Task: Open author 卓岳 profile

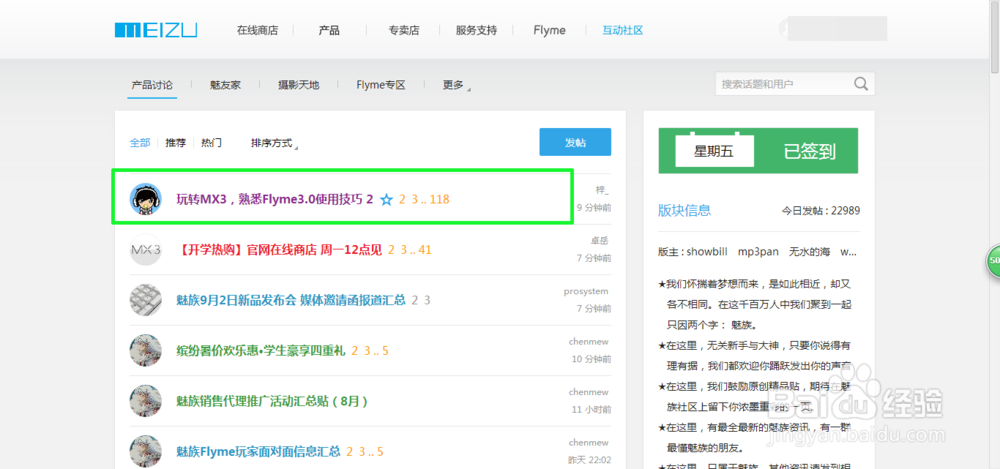Action: (x=600, y=241)
